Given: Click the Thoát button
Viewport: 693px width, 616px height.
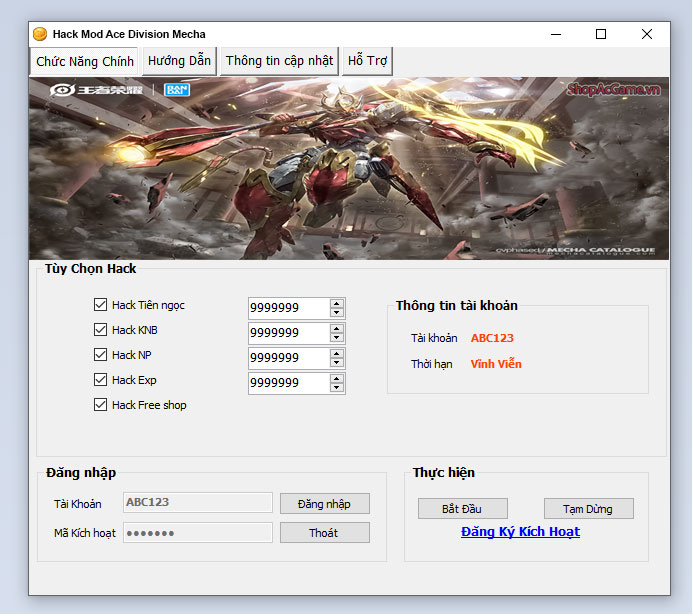Looking at the screenshot, I should [x=324, y=533].
